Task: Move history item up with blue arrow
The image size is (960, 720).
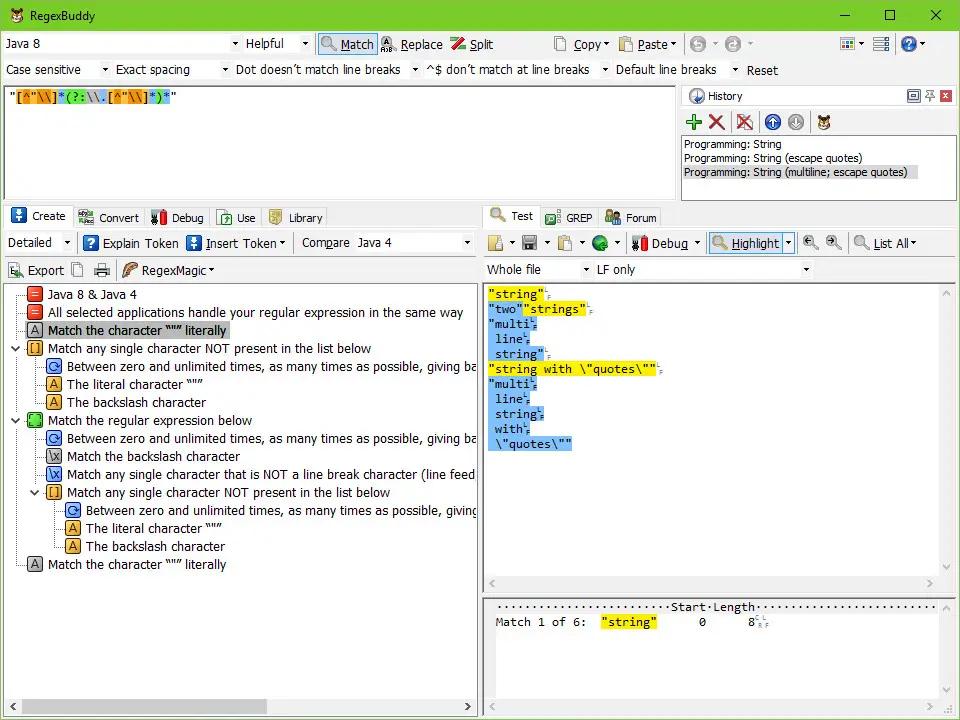Action: tap(773, 122)
